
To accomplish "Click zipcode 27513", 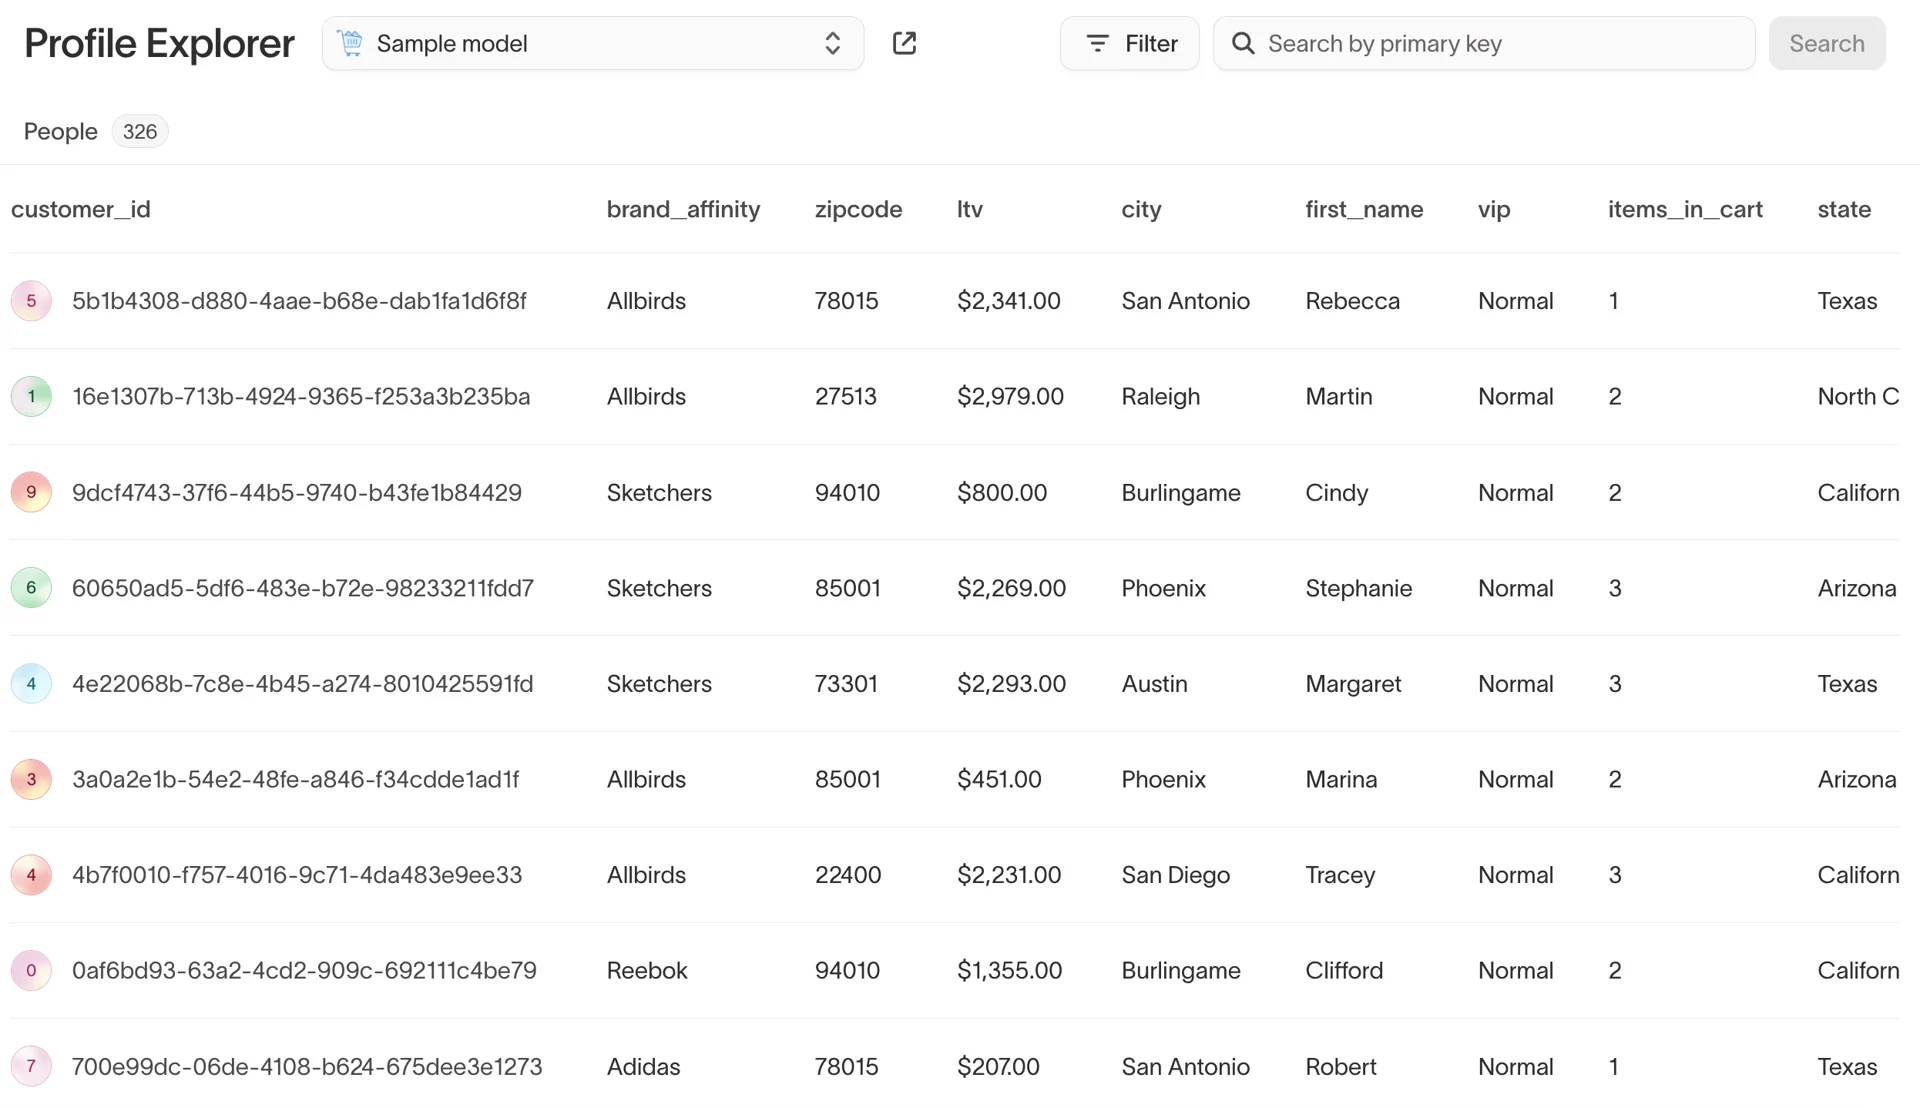I will click(846, 397).
